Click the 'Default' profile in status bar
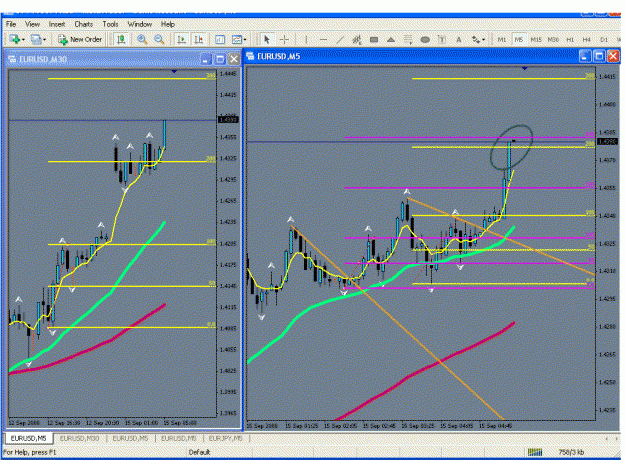The image size is (625, 460). (x=199, y=452)
